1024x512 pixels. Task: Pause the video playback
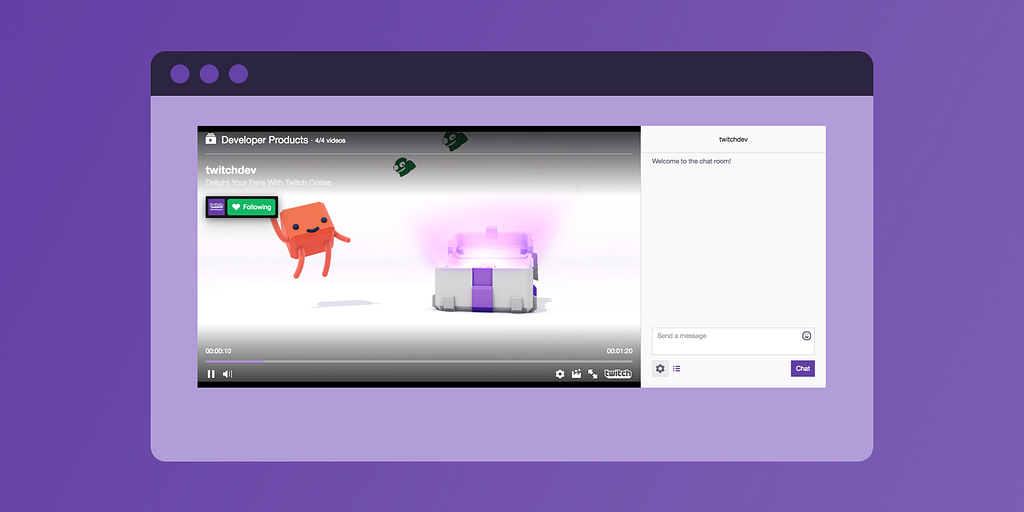[x=211, y=374]
